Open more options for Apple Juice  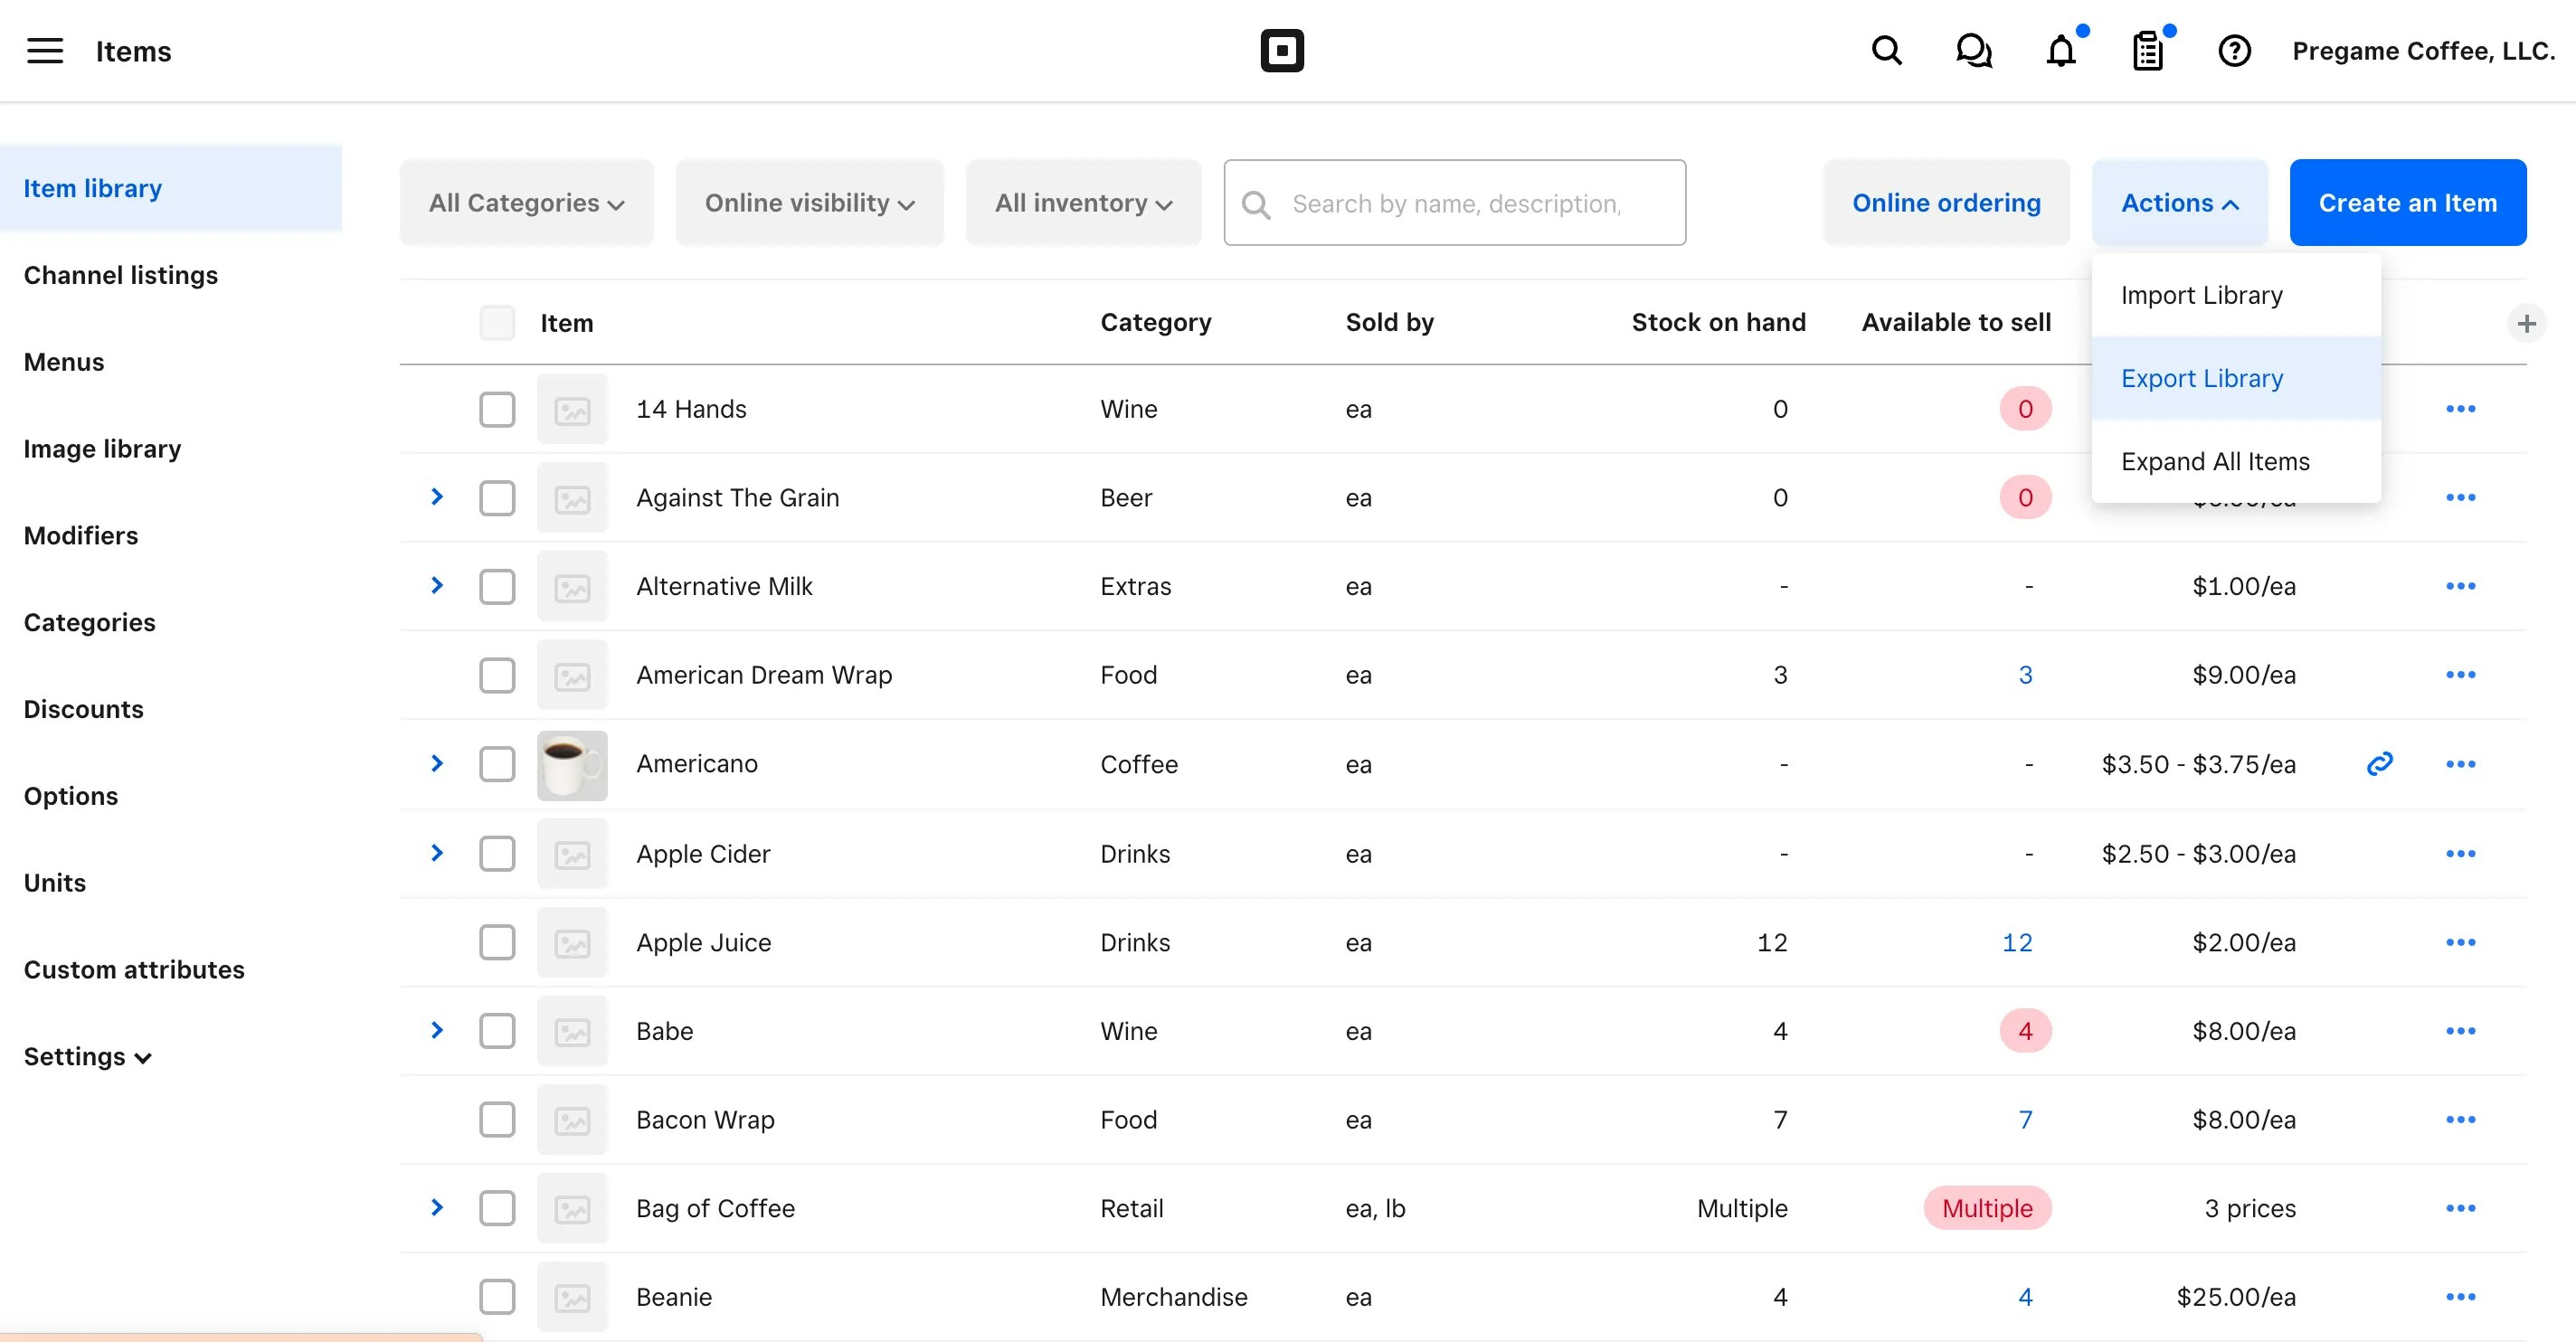(2461, 942)
